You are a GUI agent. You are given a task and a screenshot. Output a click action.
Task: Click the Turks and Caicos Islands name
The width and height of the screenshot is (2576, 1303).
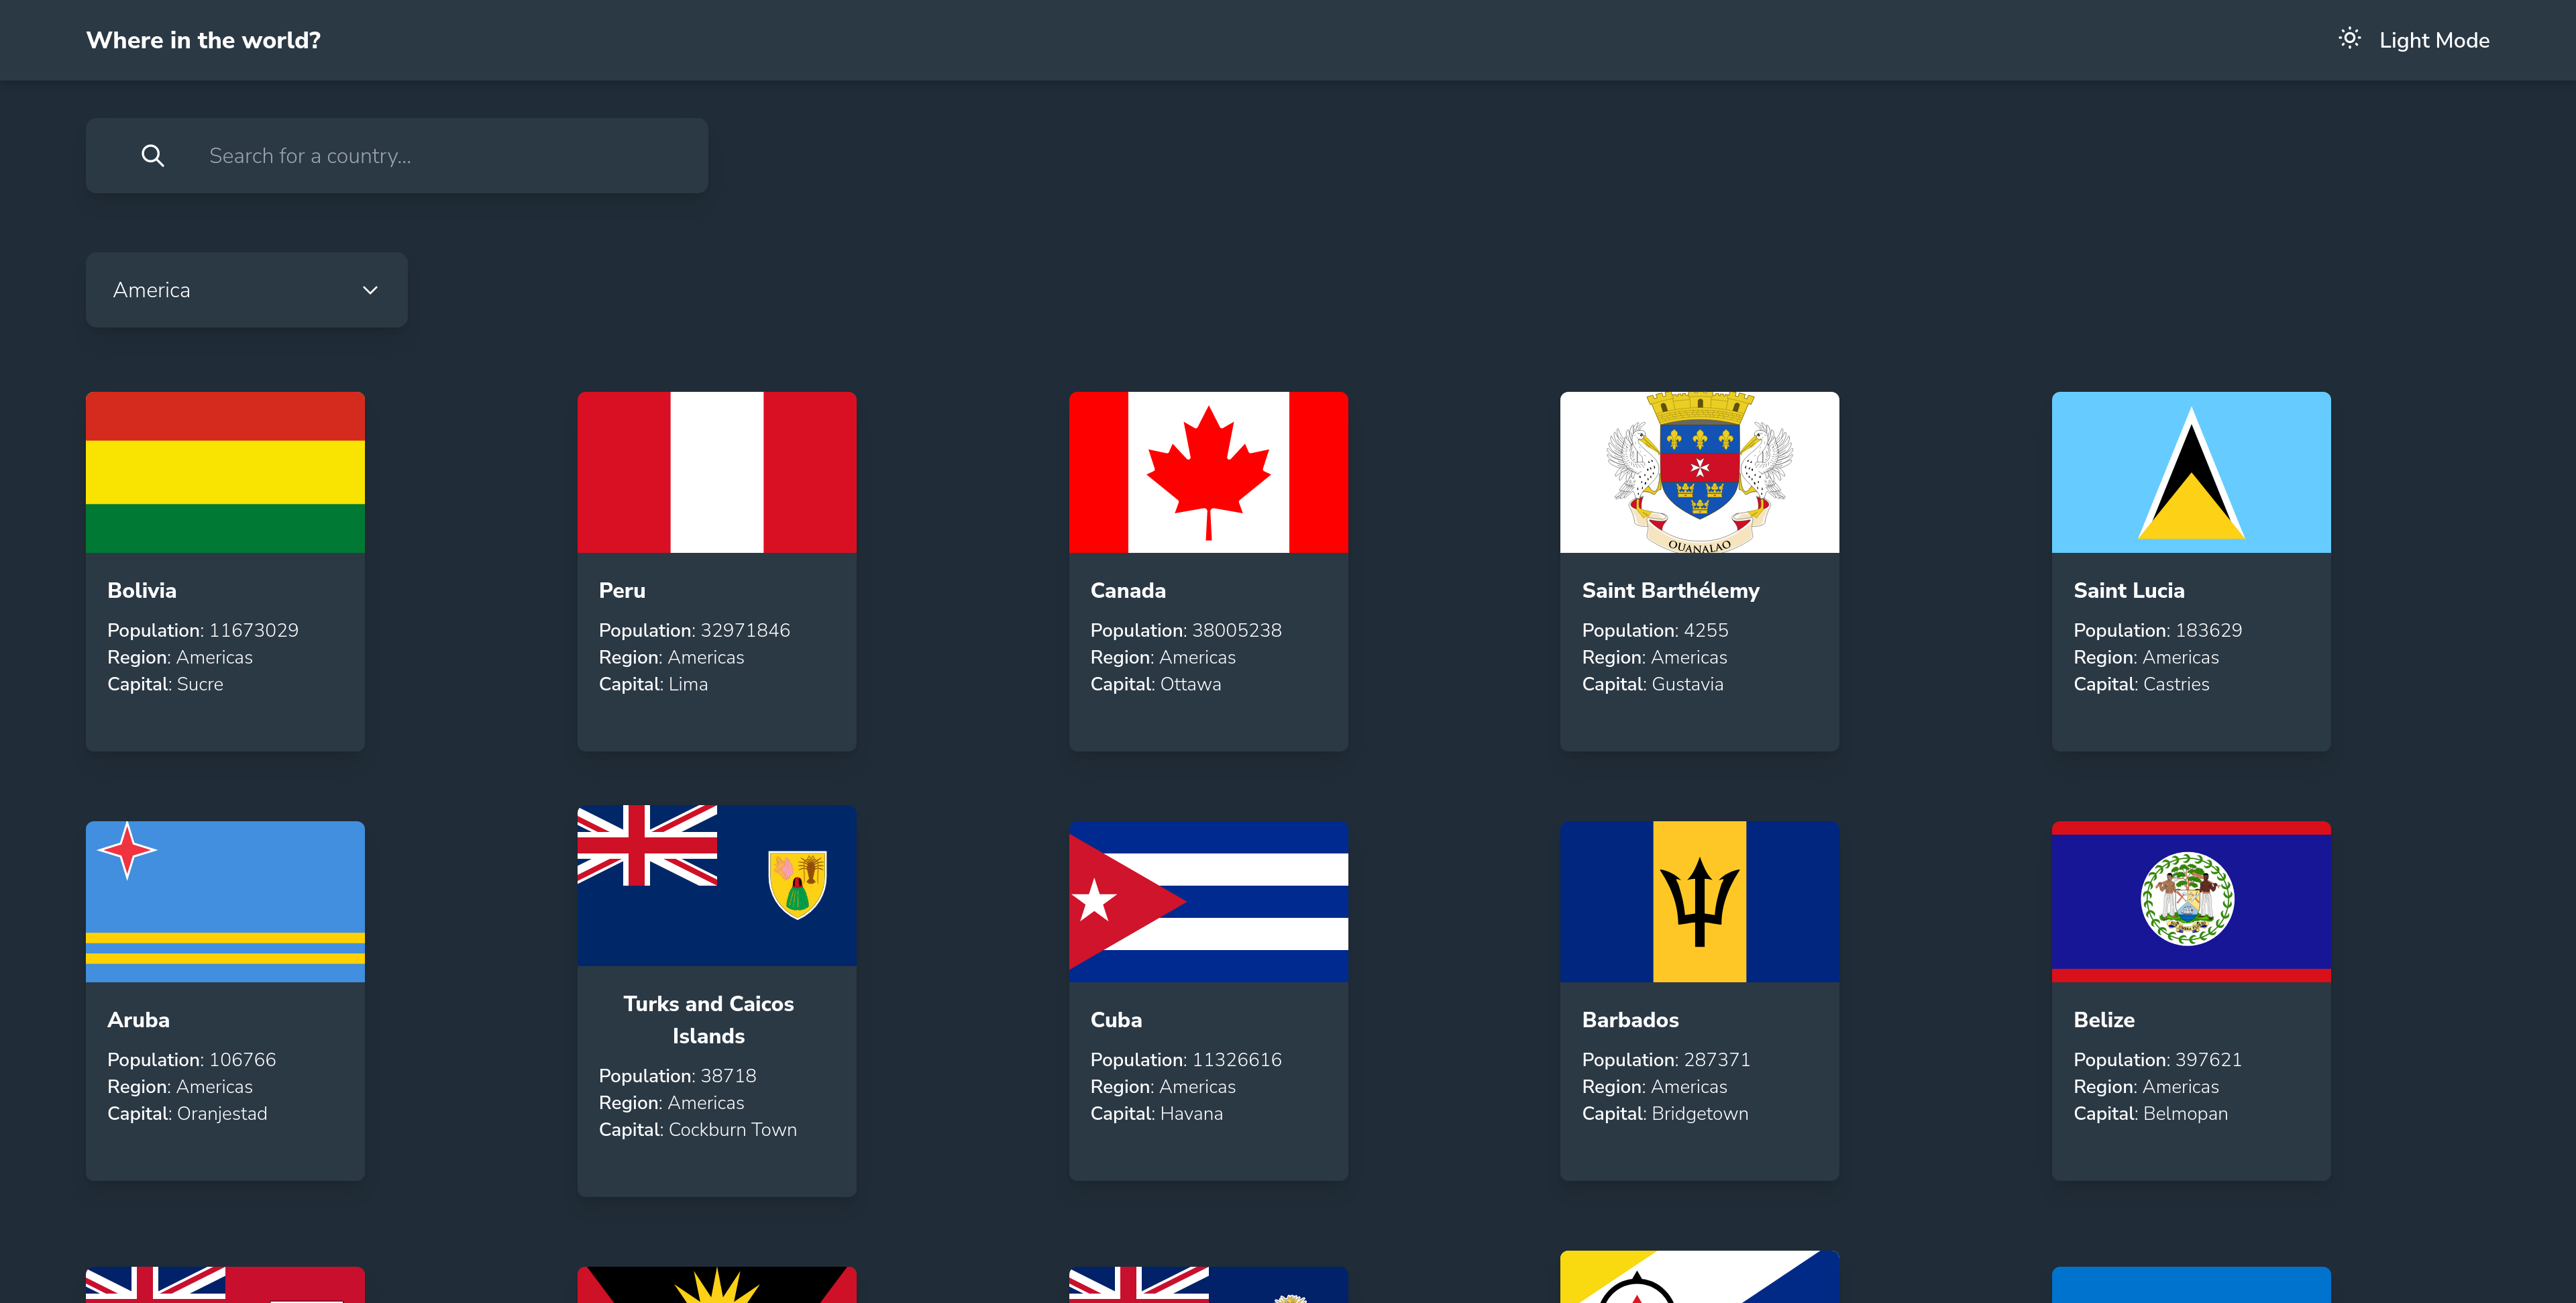pyautogui.click(x=708, y=1019)
